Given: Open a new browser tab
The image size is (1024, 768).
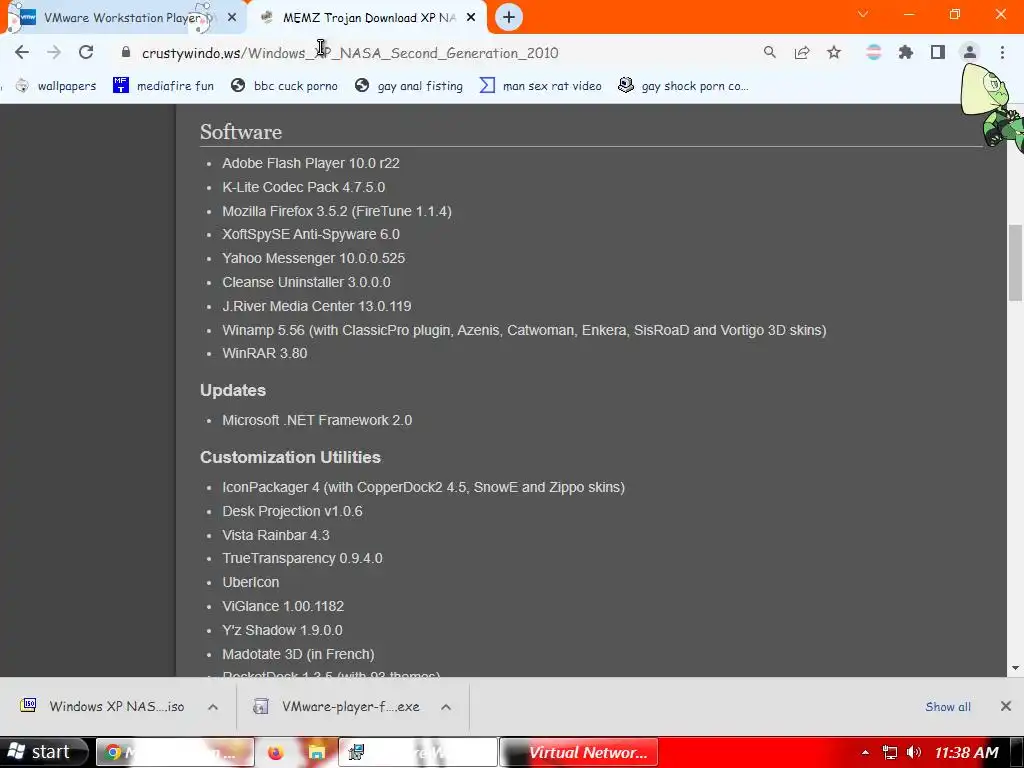Looking at the screenshot, I should (x=509, y=17).
